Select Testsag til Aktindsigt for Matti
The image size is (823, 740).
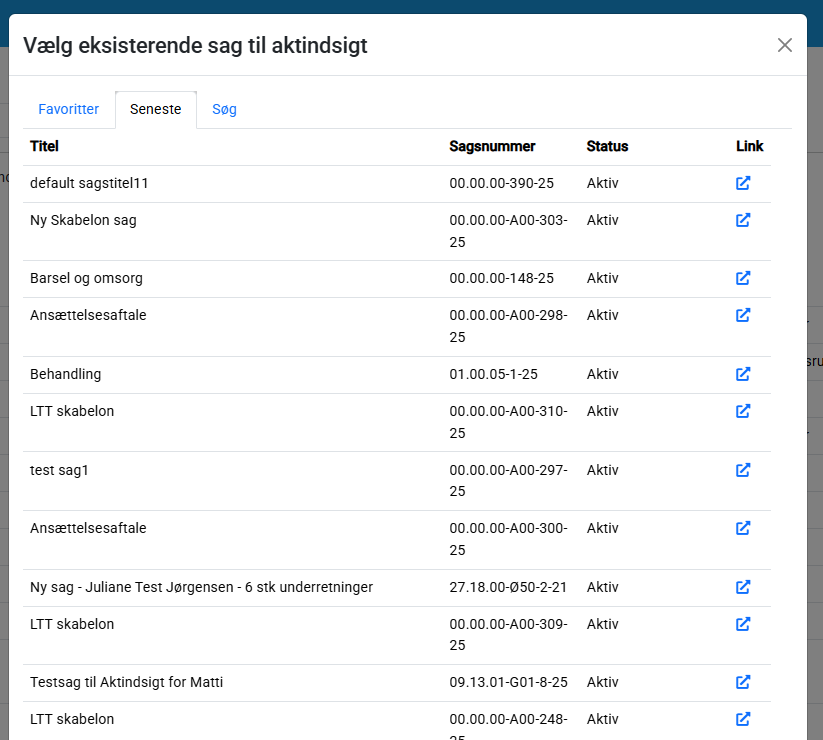point(126,682)
